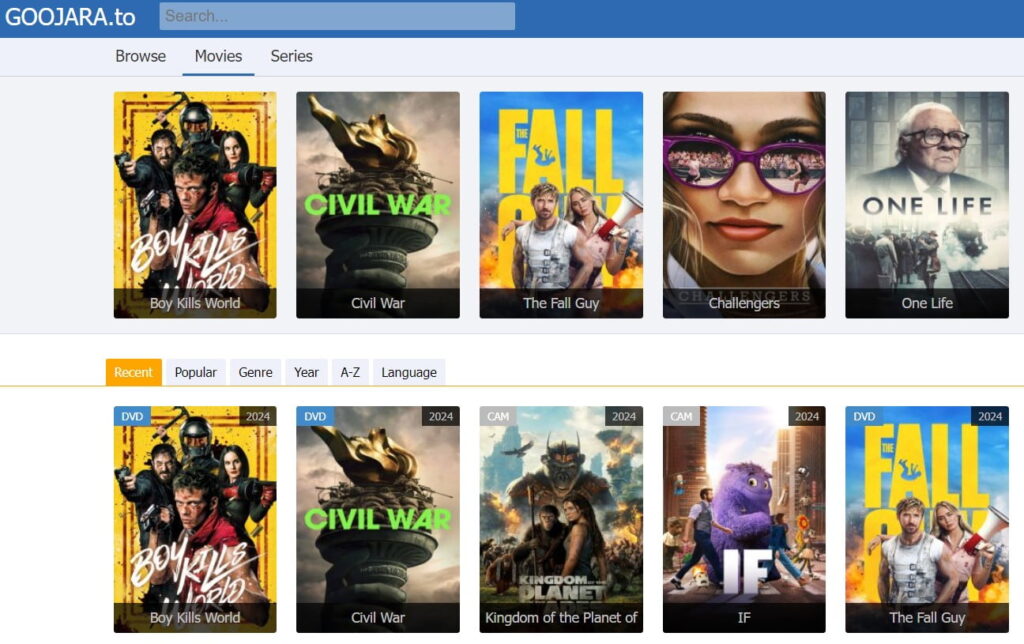This screenshot has height=644, width=1024.
Task: Click DVD badge on recent Boy Kills World
Action: click(x=132, y=416)
